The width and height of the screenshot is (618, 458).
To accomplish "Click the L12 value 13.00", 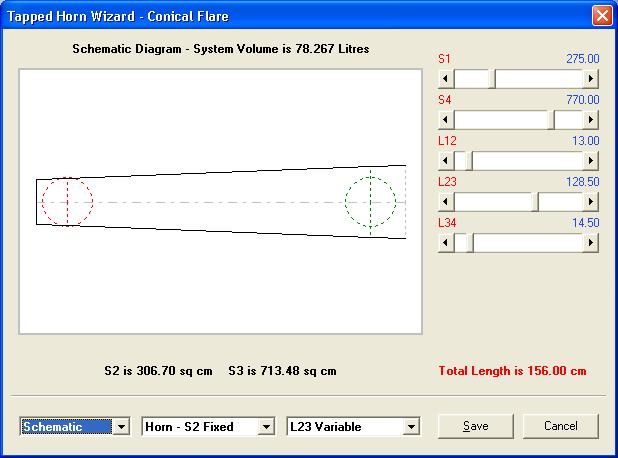I will (x=585, y=141).
